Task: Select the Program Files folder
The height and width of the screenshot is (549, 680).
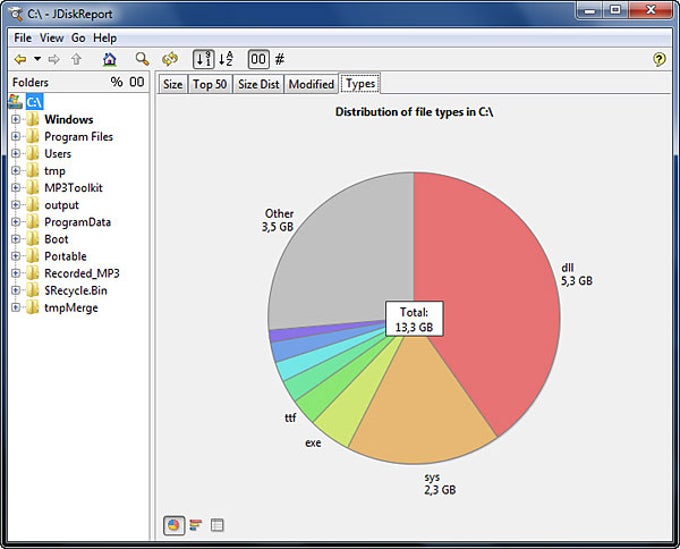Action: tap(78, 137)
